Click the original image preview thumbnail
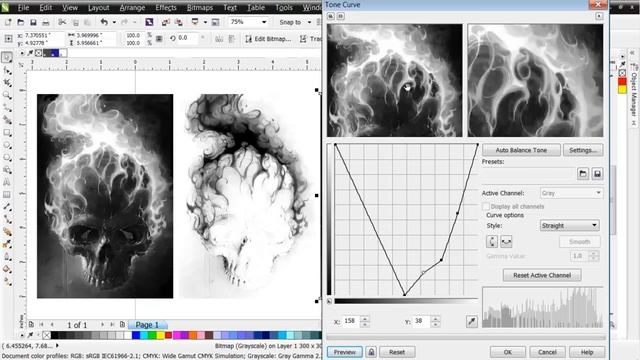Viewport: 640px width, 360px height. point(395,80)
